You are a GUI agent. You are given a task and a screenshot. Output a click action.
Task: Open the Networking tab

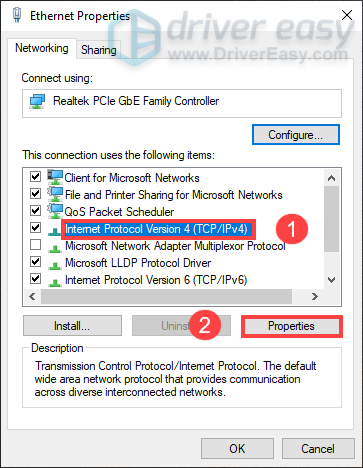point(42,48)
